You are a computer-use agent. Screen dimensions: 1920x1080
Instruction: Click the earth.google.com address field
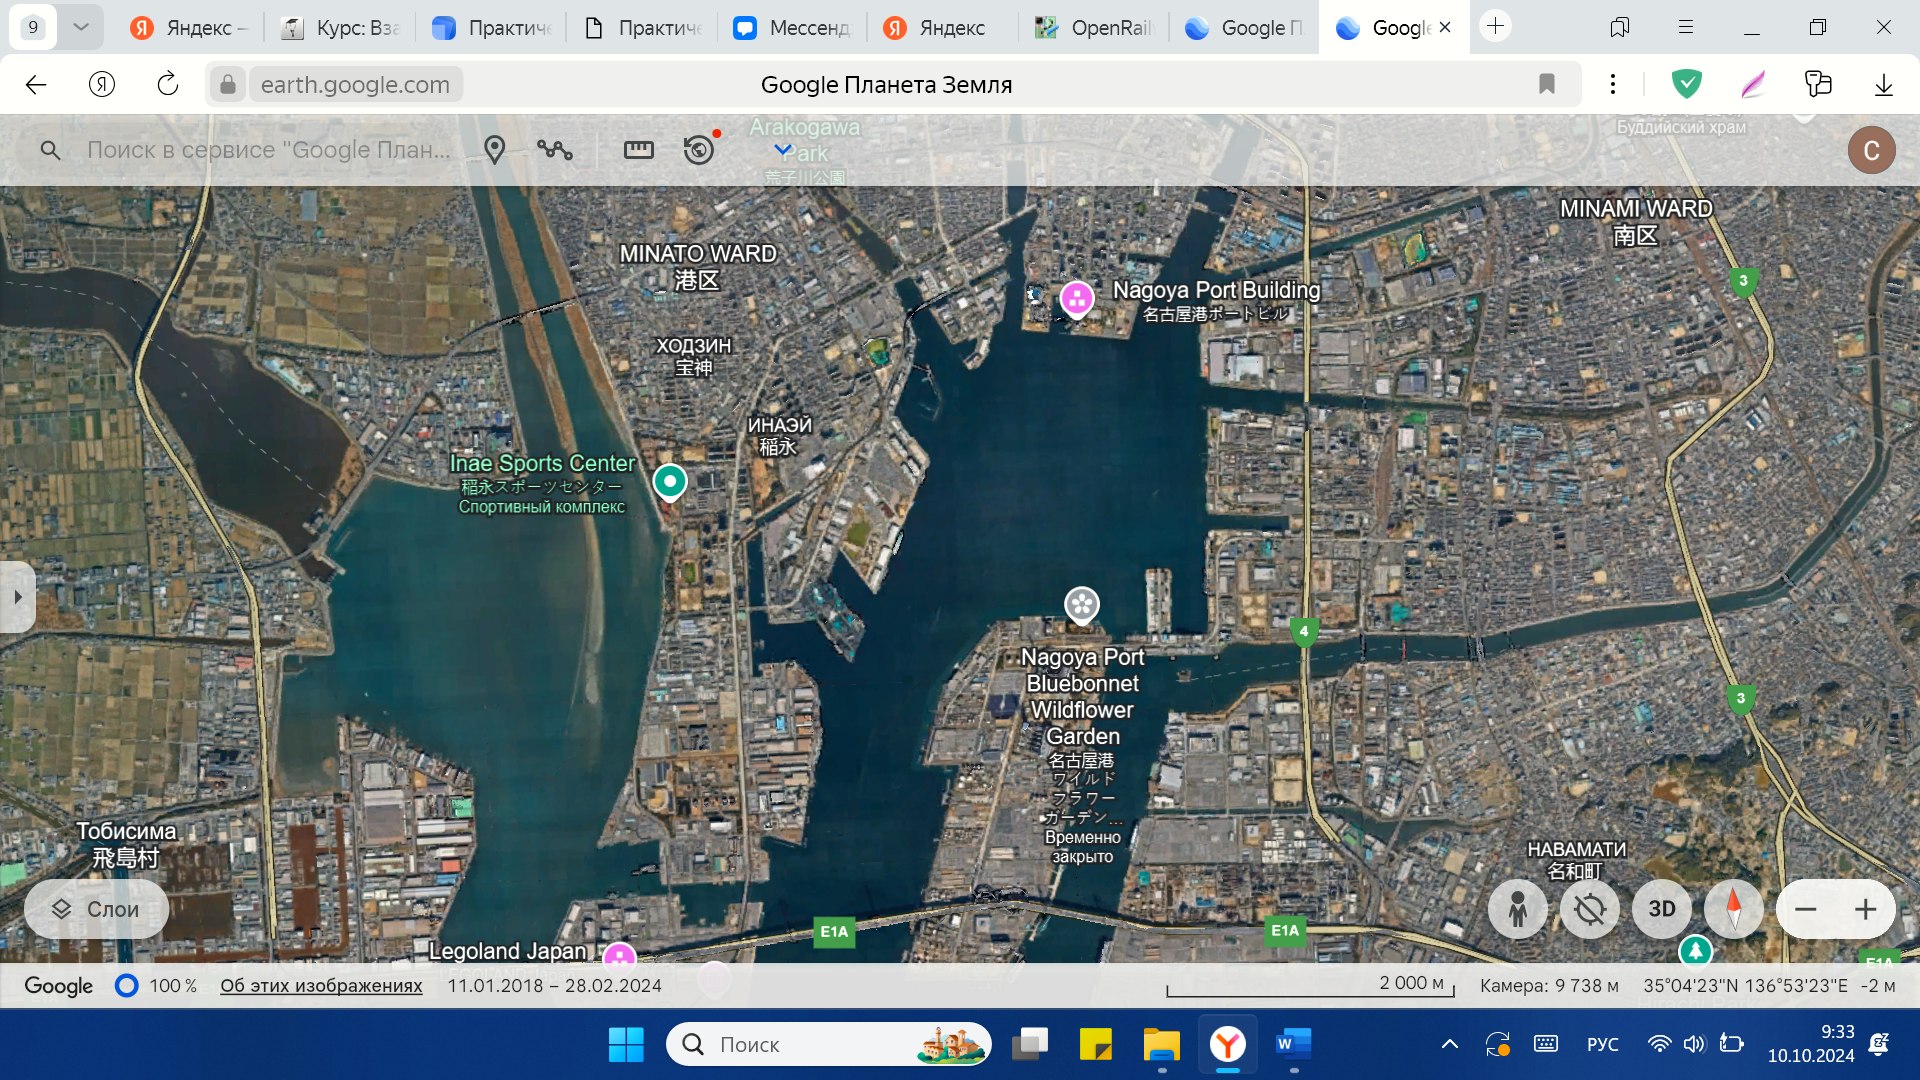(355, 85)
